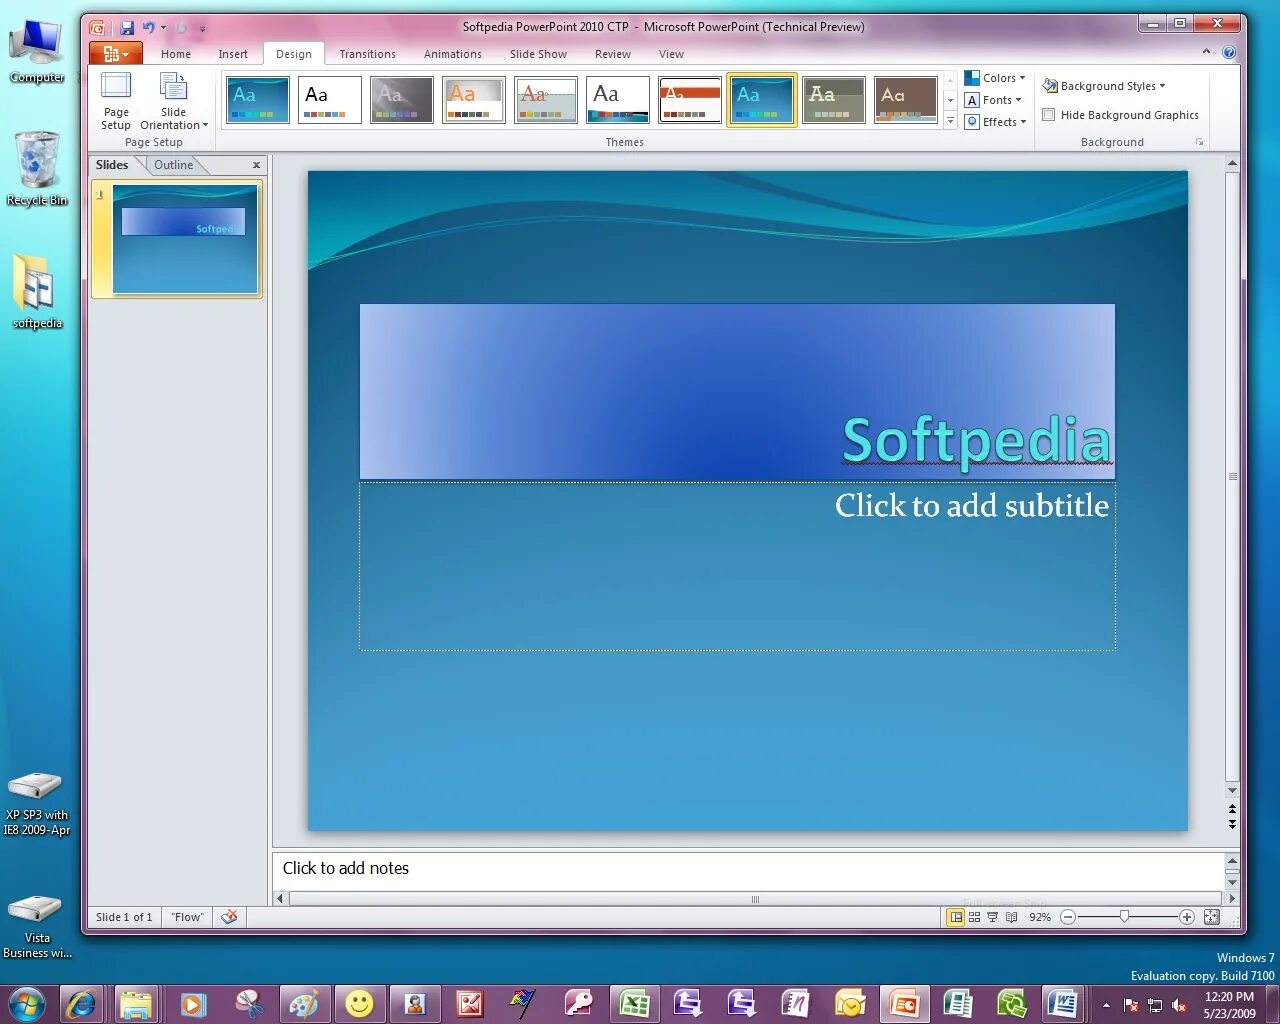Click the Previous Slide double-arrow button
This screenshot has width=1280, height=1024.
click(1232, 809)
